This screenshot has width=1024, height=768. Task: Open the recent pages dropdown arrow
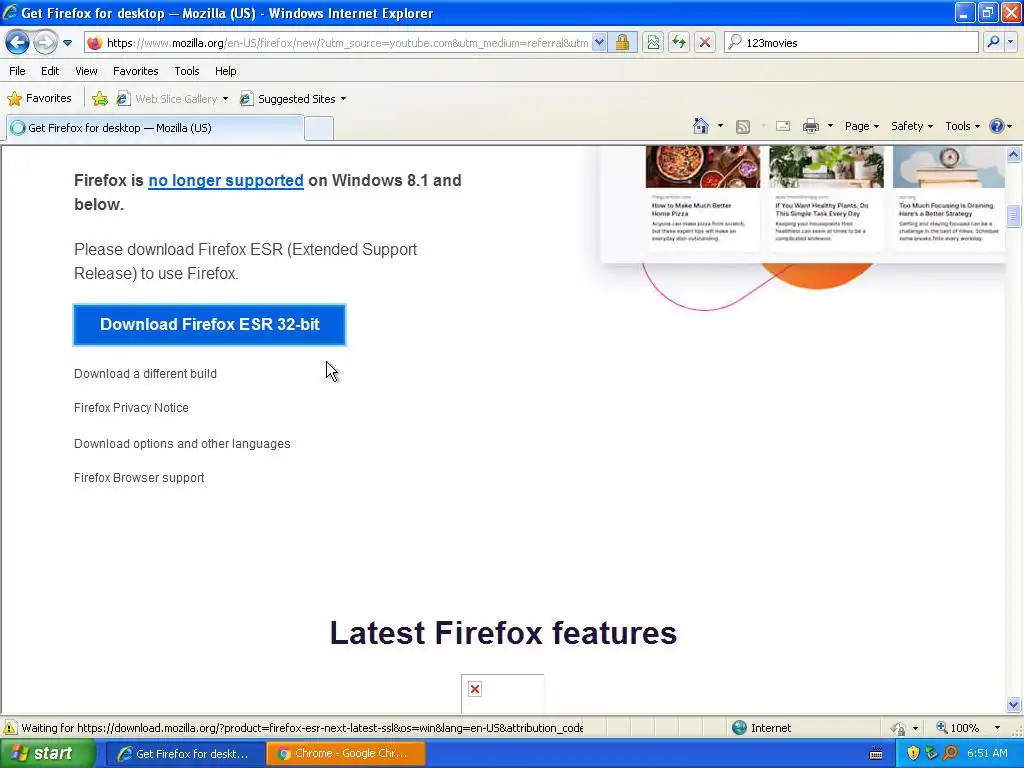[x=67, y=43]
